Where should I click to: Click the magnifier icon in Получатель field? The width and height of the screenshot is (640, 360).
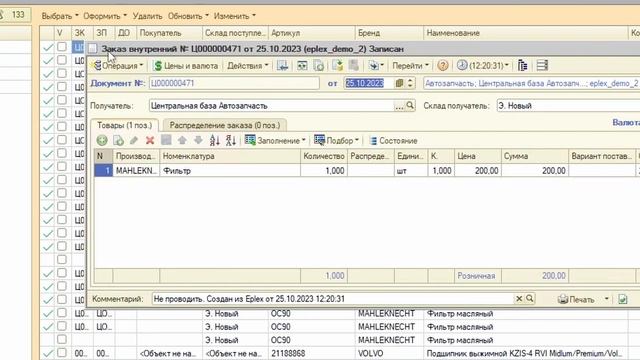point(410,106)
